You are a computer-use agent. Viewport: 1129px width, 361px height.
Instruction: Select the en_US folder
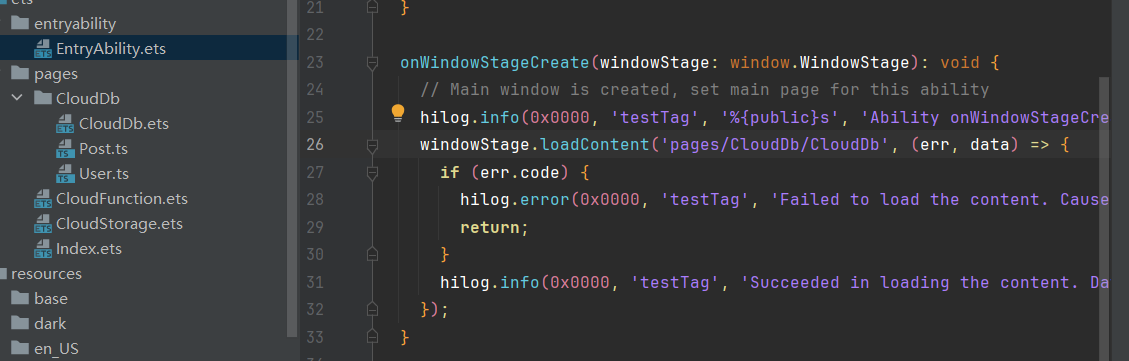[56, 349]
